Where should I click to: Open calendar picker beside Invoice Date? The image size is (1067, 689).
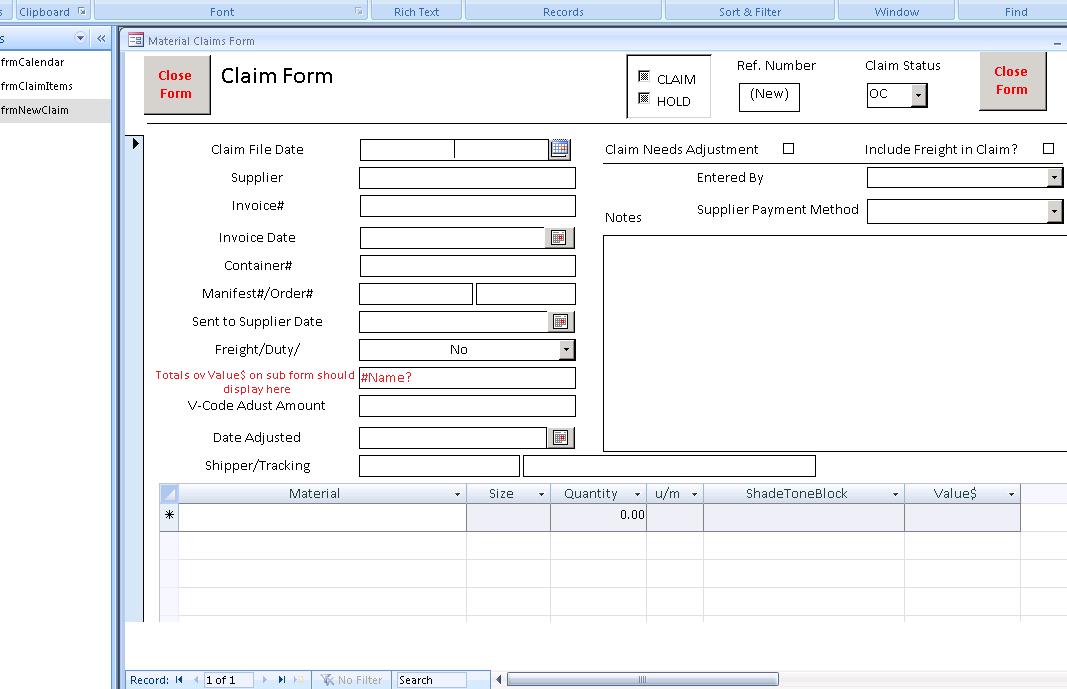[560, 238]
